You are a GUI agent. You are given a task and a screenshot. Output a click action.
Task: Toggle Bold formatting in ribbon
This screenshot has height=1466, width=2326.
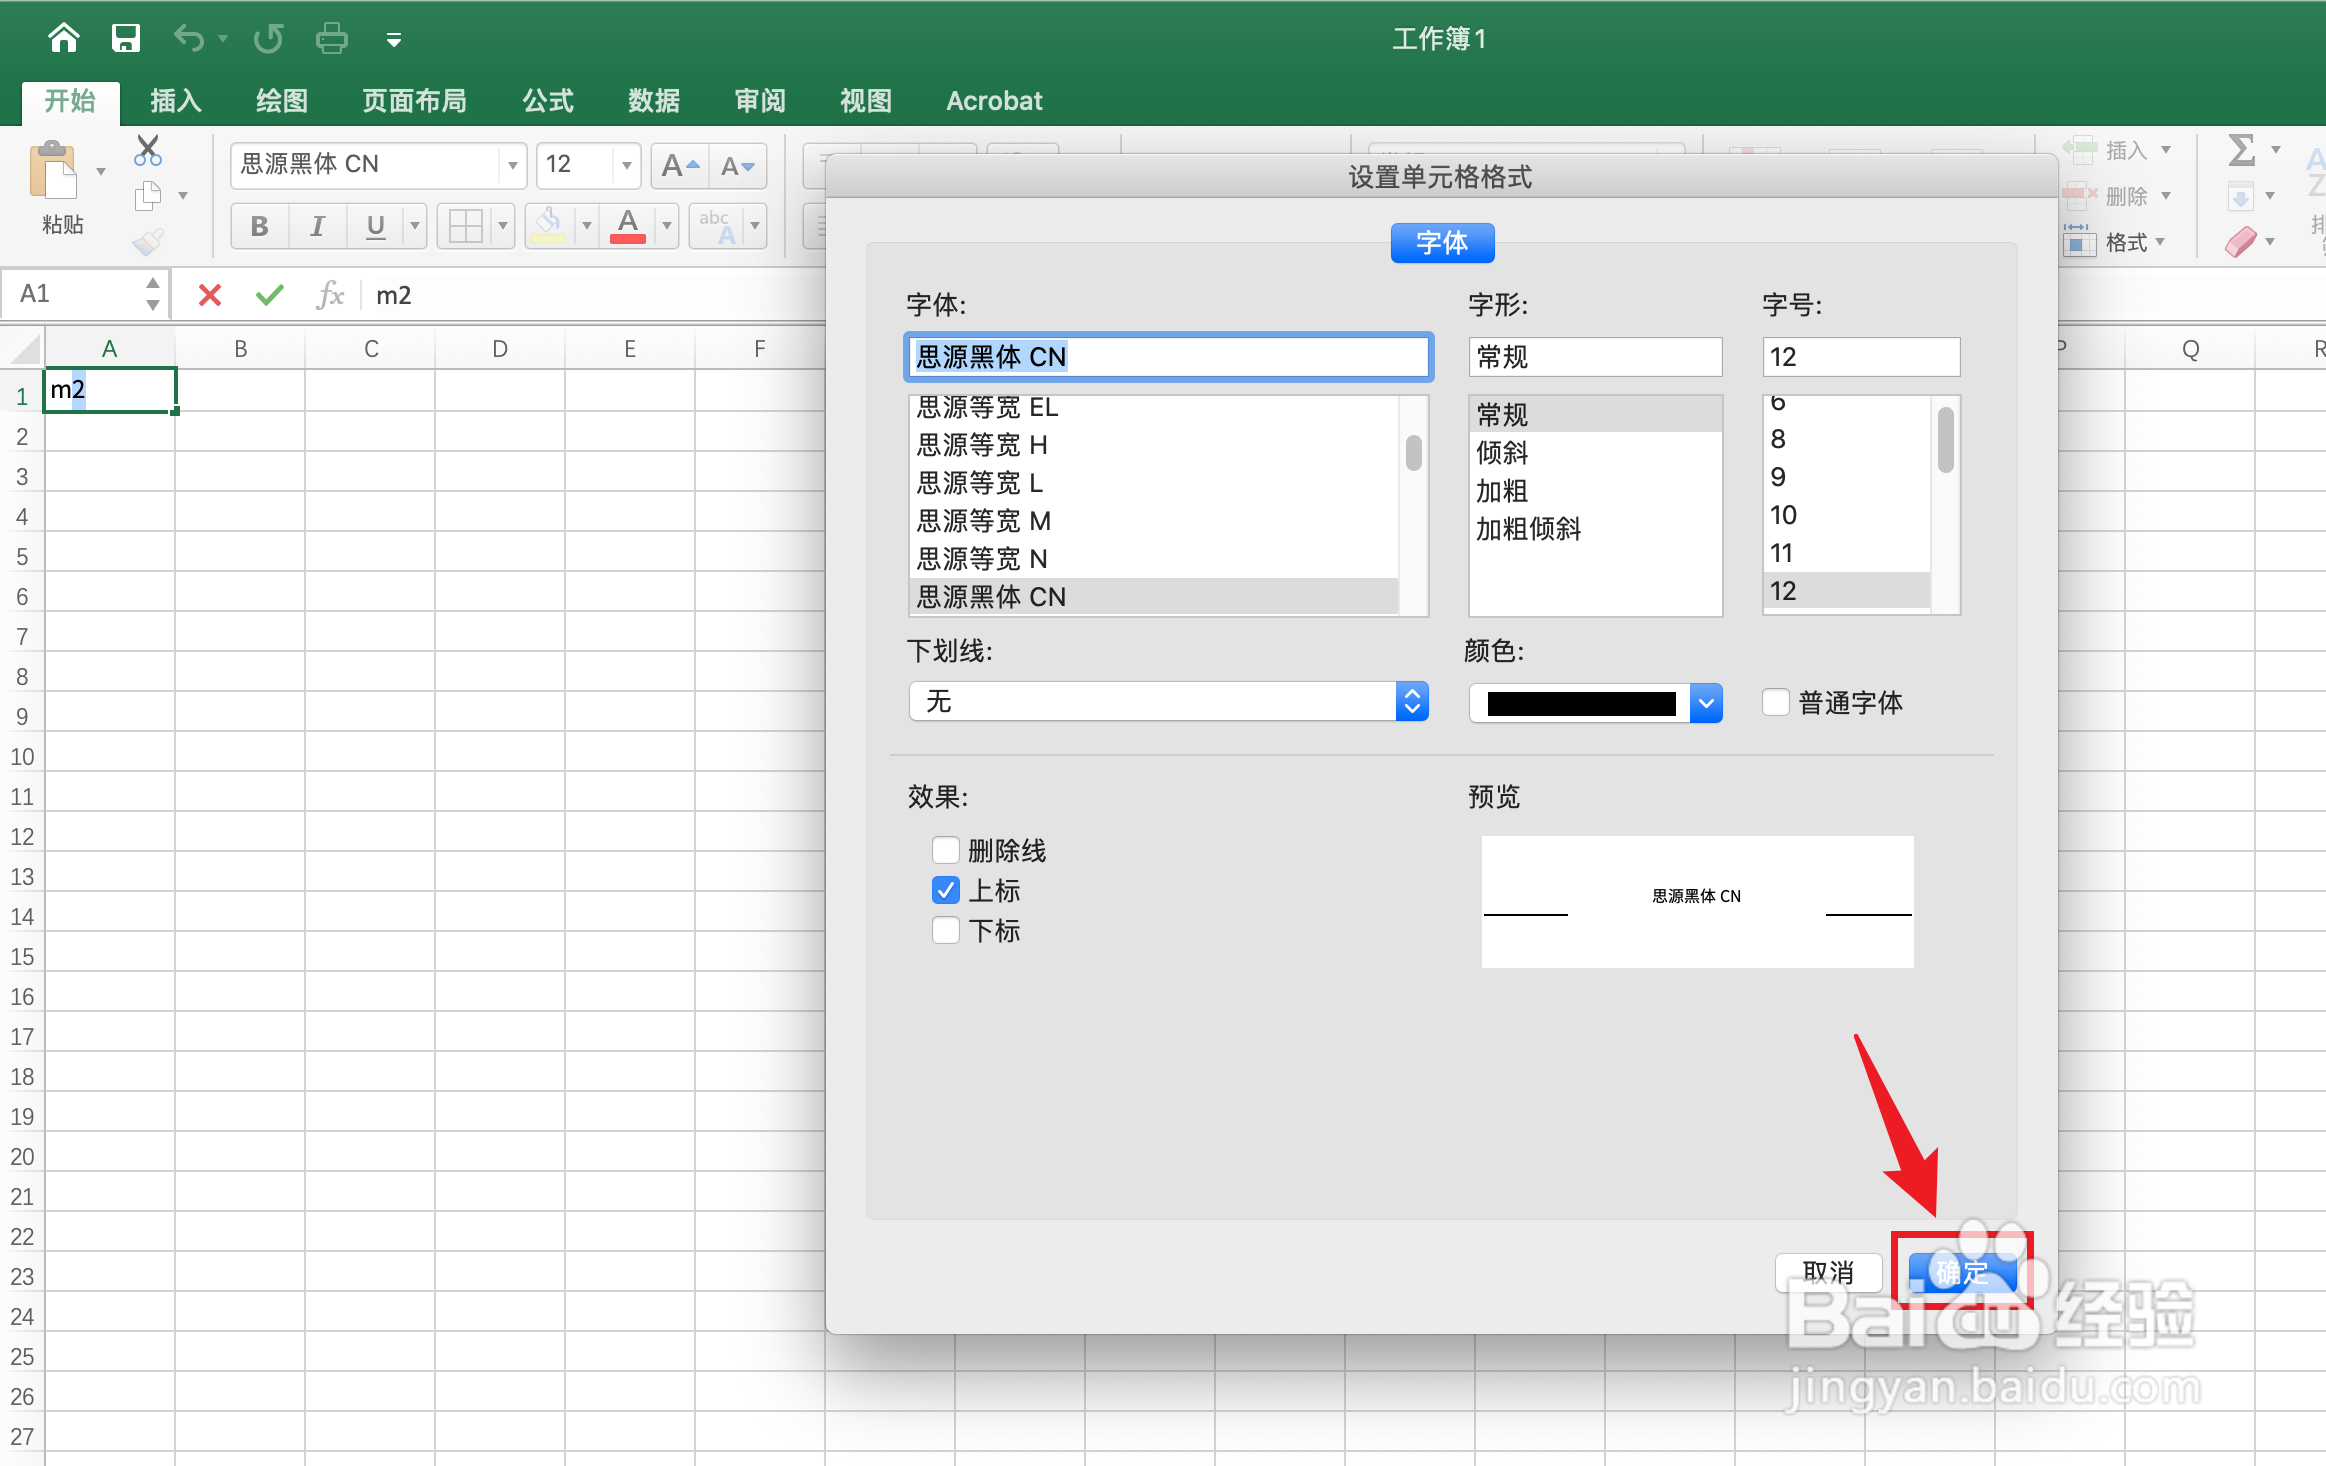(x=260, y=226)
